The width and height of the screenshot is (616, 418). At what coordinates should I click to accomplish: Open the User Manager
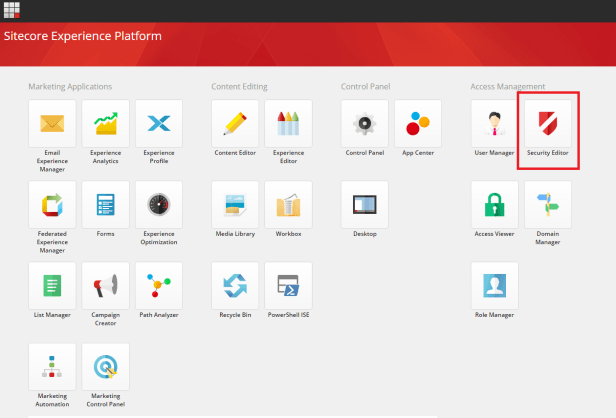coord(494,124)
